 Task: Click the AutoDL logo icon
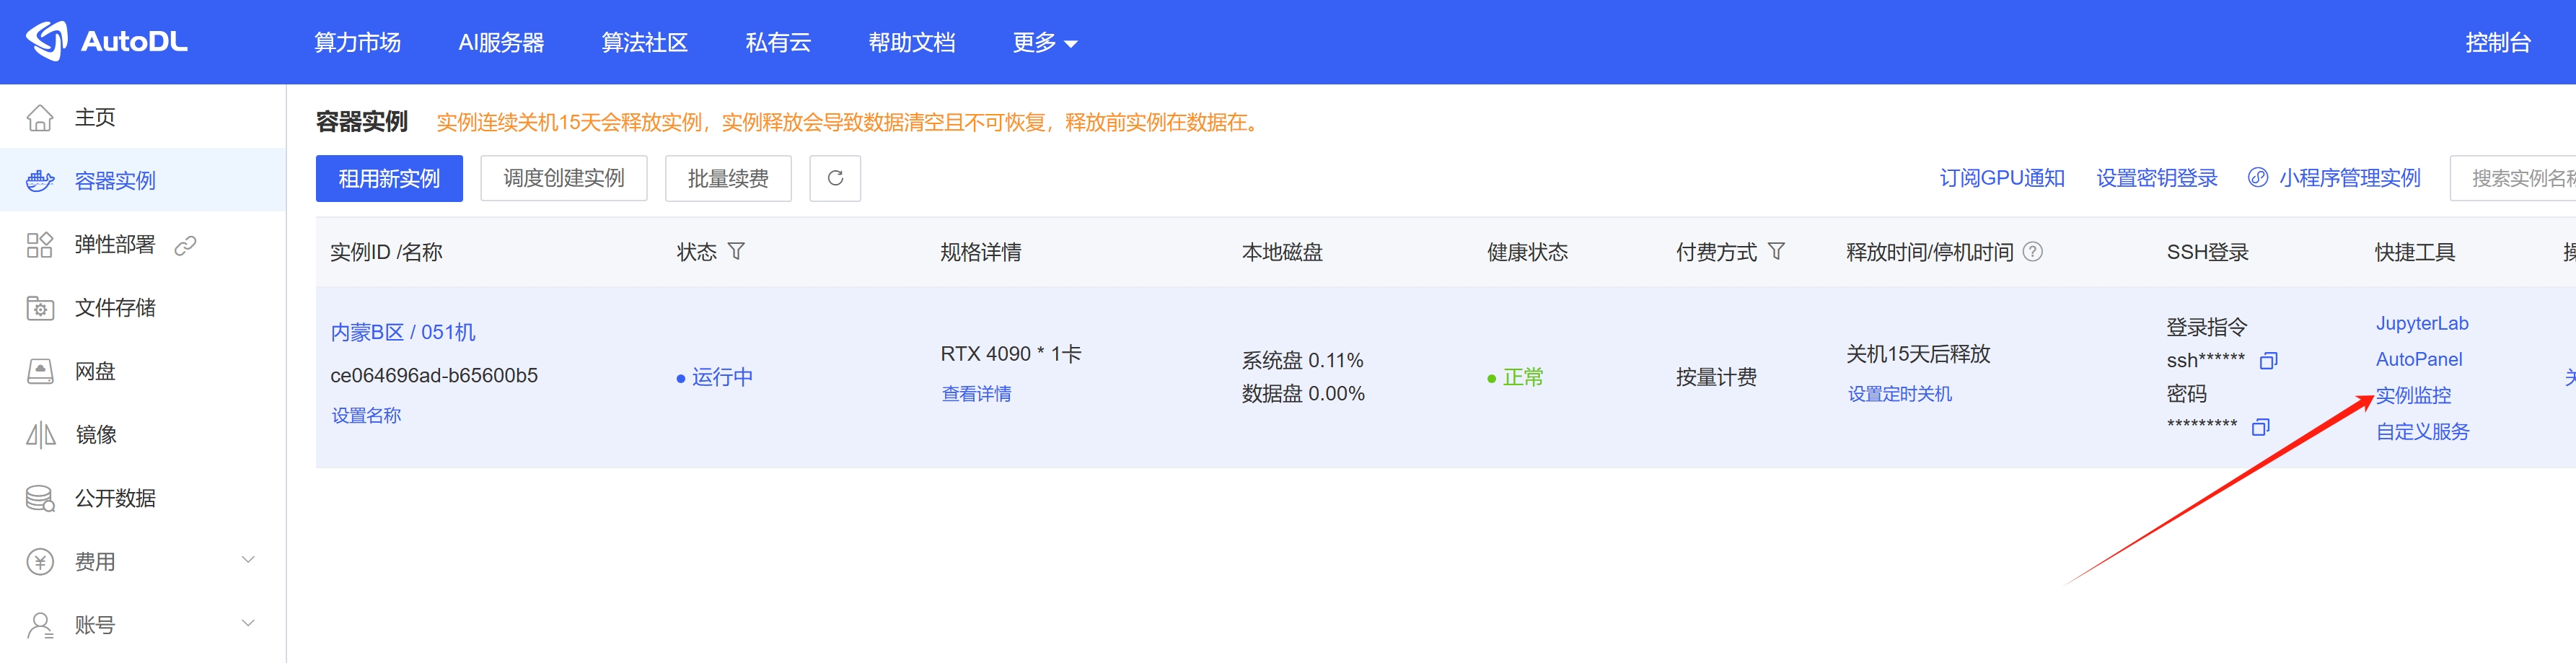(x=46, y=41)
